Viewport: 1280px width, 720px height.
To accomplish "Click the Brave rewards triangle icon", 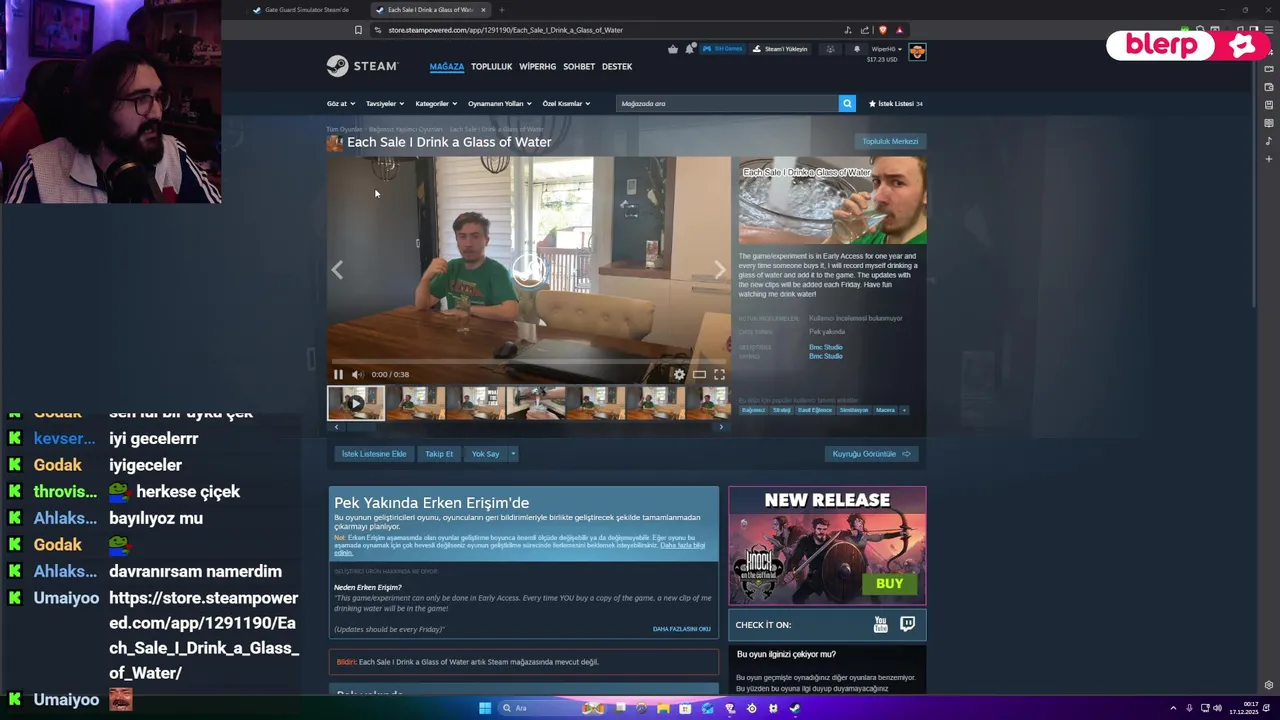I will [899, 30].
